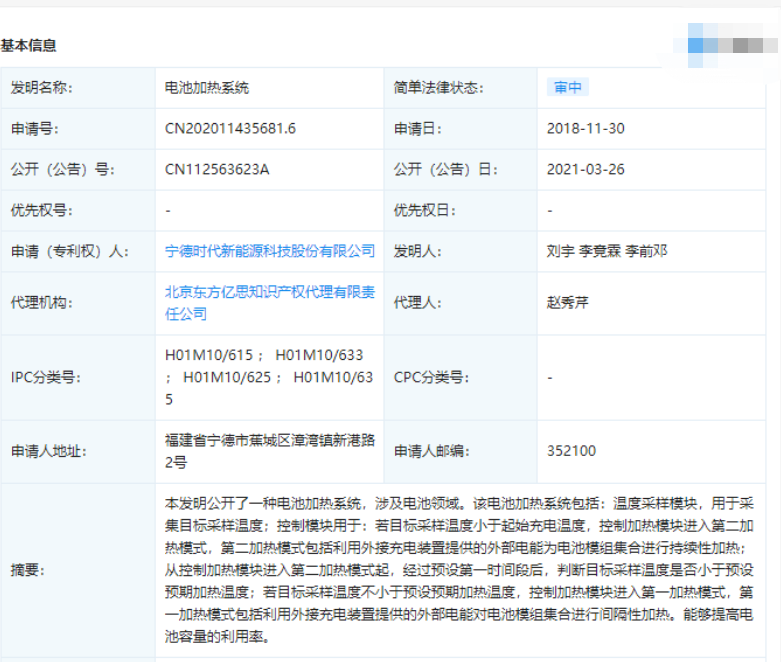Click the 优先权号 field label
Image resolution: width=781 pixels, height=662 pixels.
[x=42, y=210]
